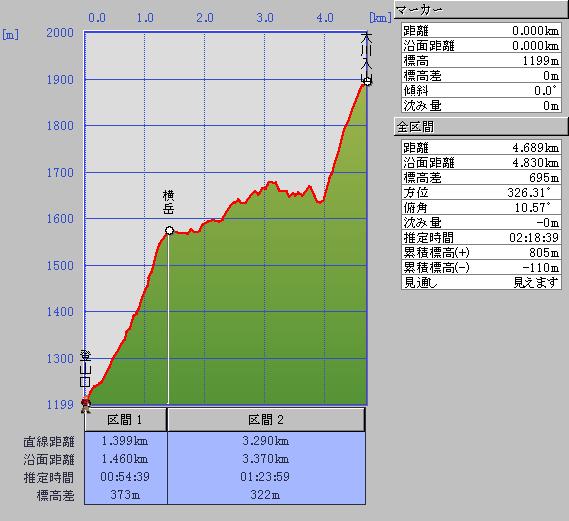Click the 区間 2 section header
The height and width of the screenshot is (521, 569).
(266, 420)
